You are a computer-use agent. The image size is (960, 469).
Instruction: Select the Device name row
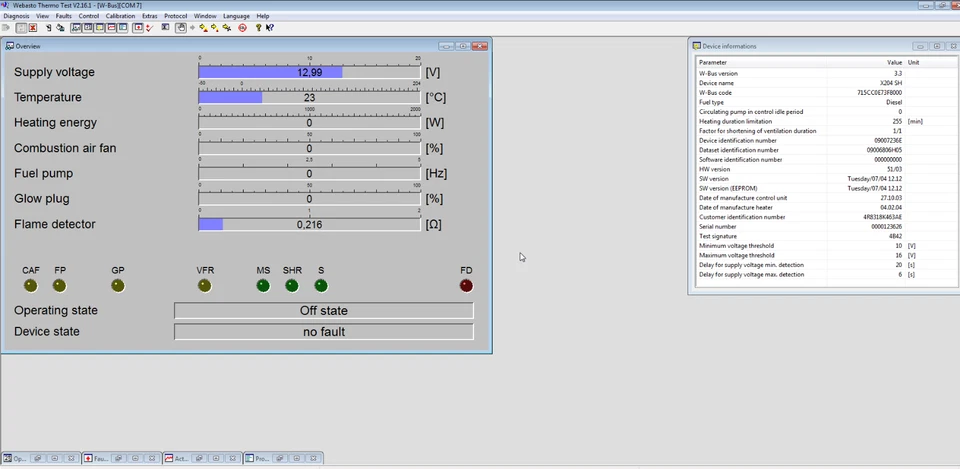827,83
